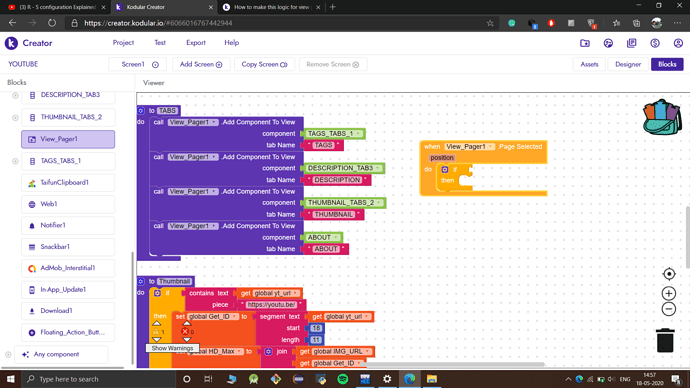This screenshot has height=388, width=690.
Task: Open Settings gear in taskbar
Action: 387,379
